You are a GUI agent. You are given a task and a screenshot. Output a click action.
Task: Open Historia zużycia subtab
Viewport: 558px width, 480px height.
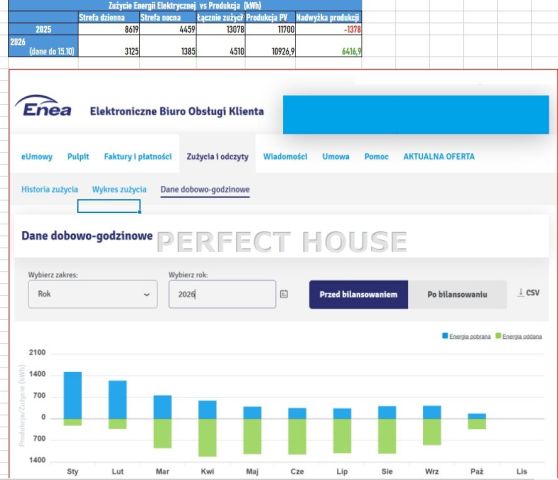point(49,189)
